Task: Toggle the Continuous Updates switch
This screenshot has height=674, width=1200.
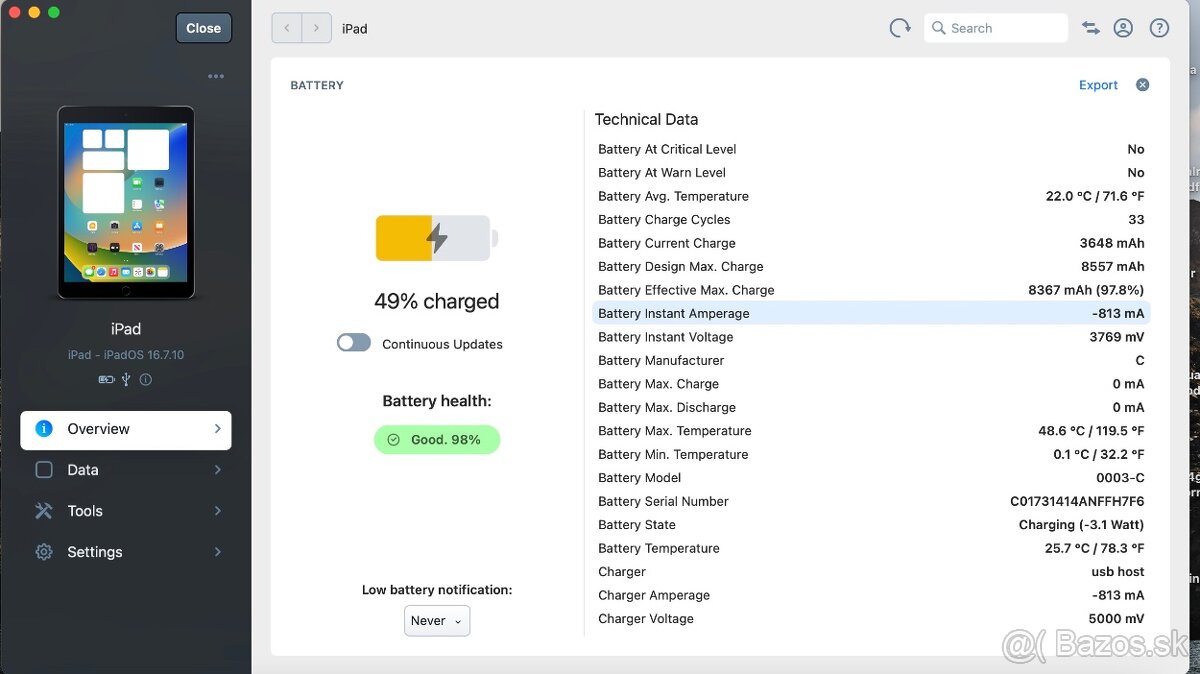Action: click(x=354, y=343)
